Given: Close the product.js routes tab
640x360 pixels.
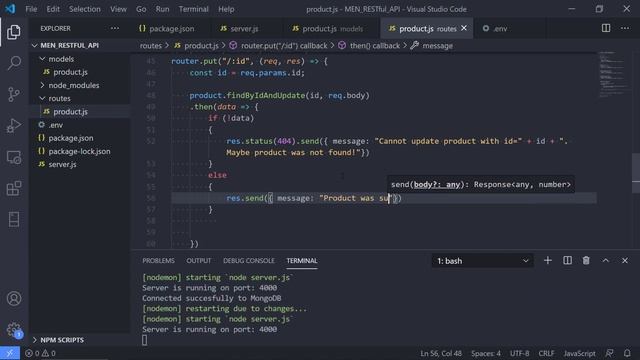Looking at the screenshot, I should (464, 28).
